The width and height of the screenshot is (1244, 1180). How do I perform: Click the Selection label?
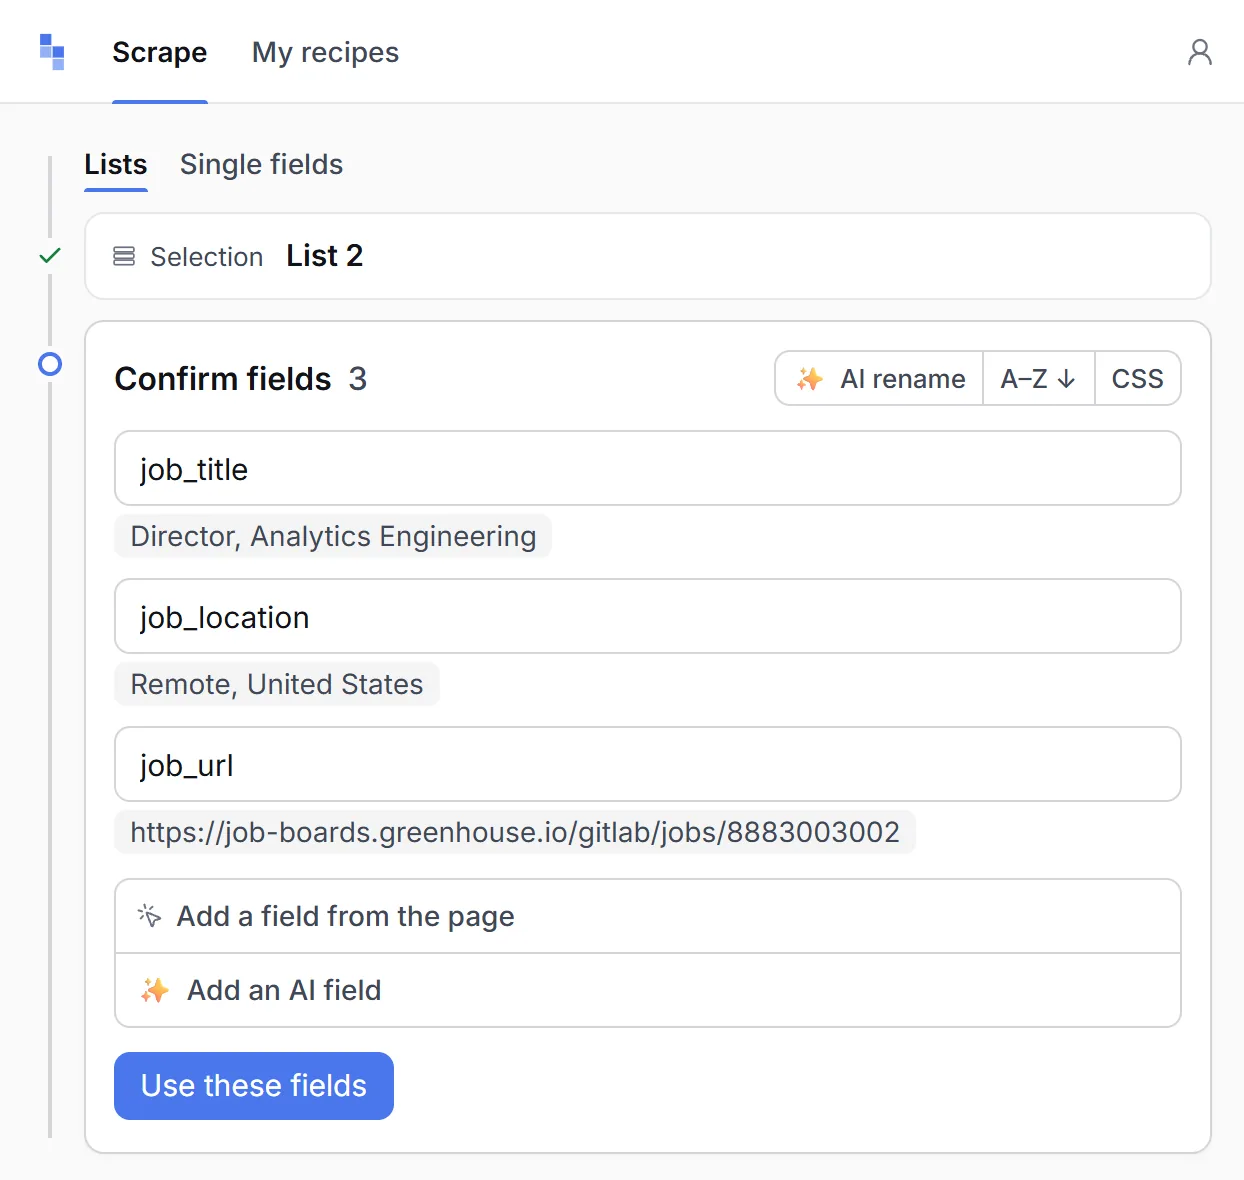click(x=207, y=257)
